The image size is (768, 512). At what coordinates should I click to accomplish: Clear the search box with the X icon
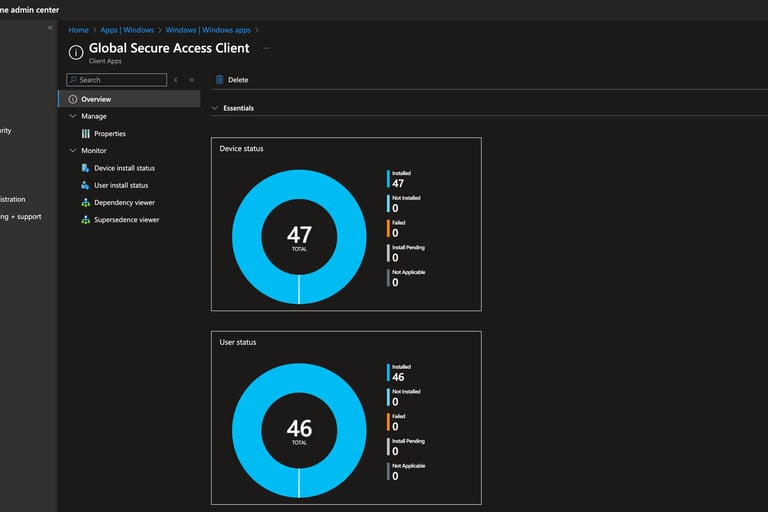coord(175,79)
